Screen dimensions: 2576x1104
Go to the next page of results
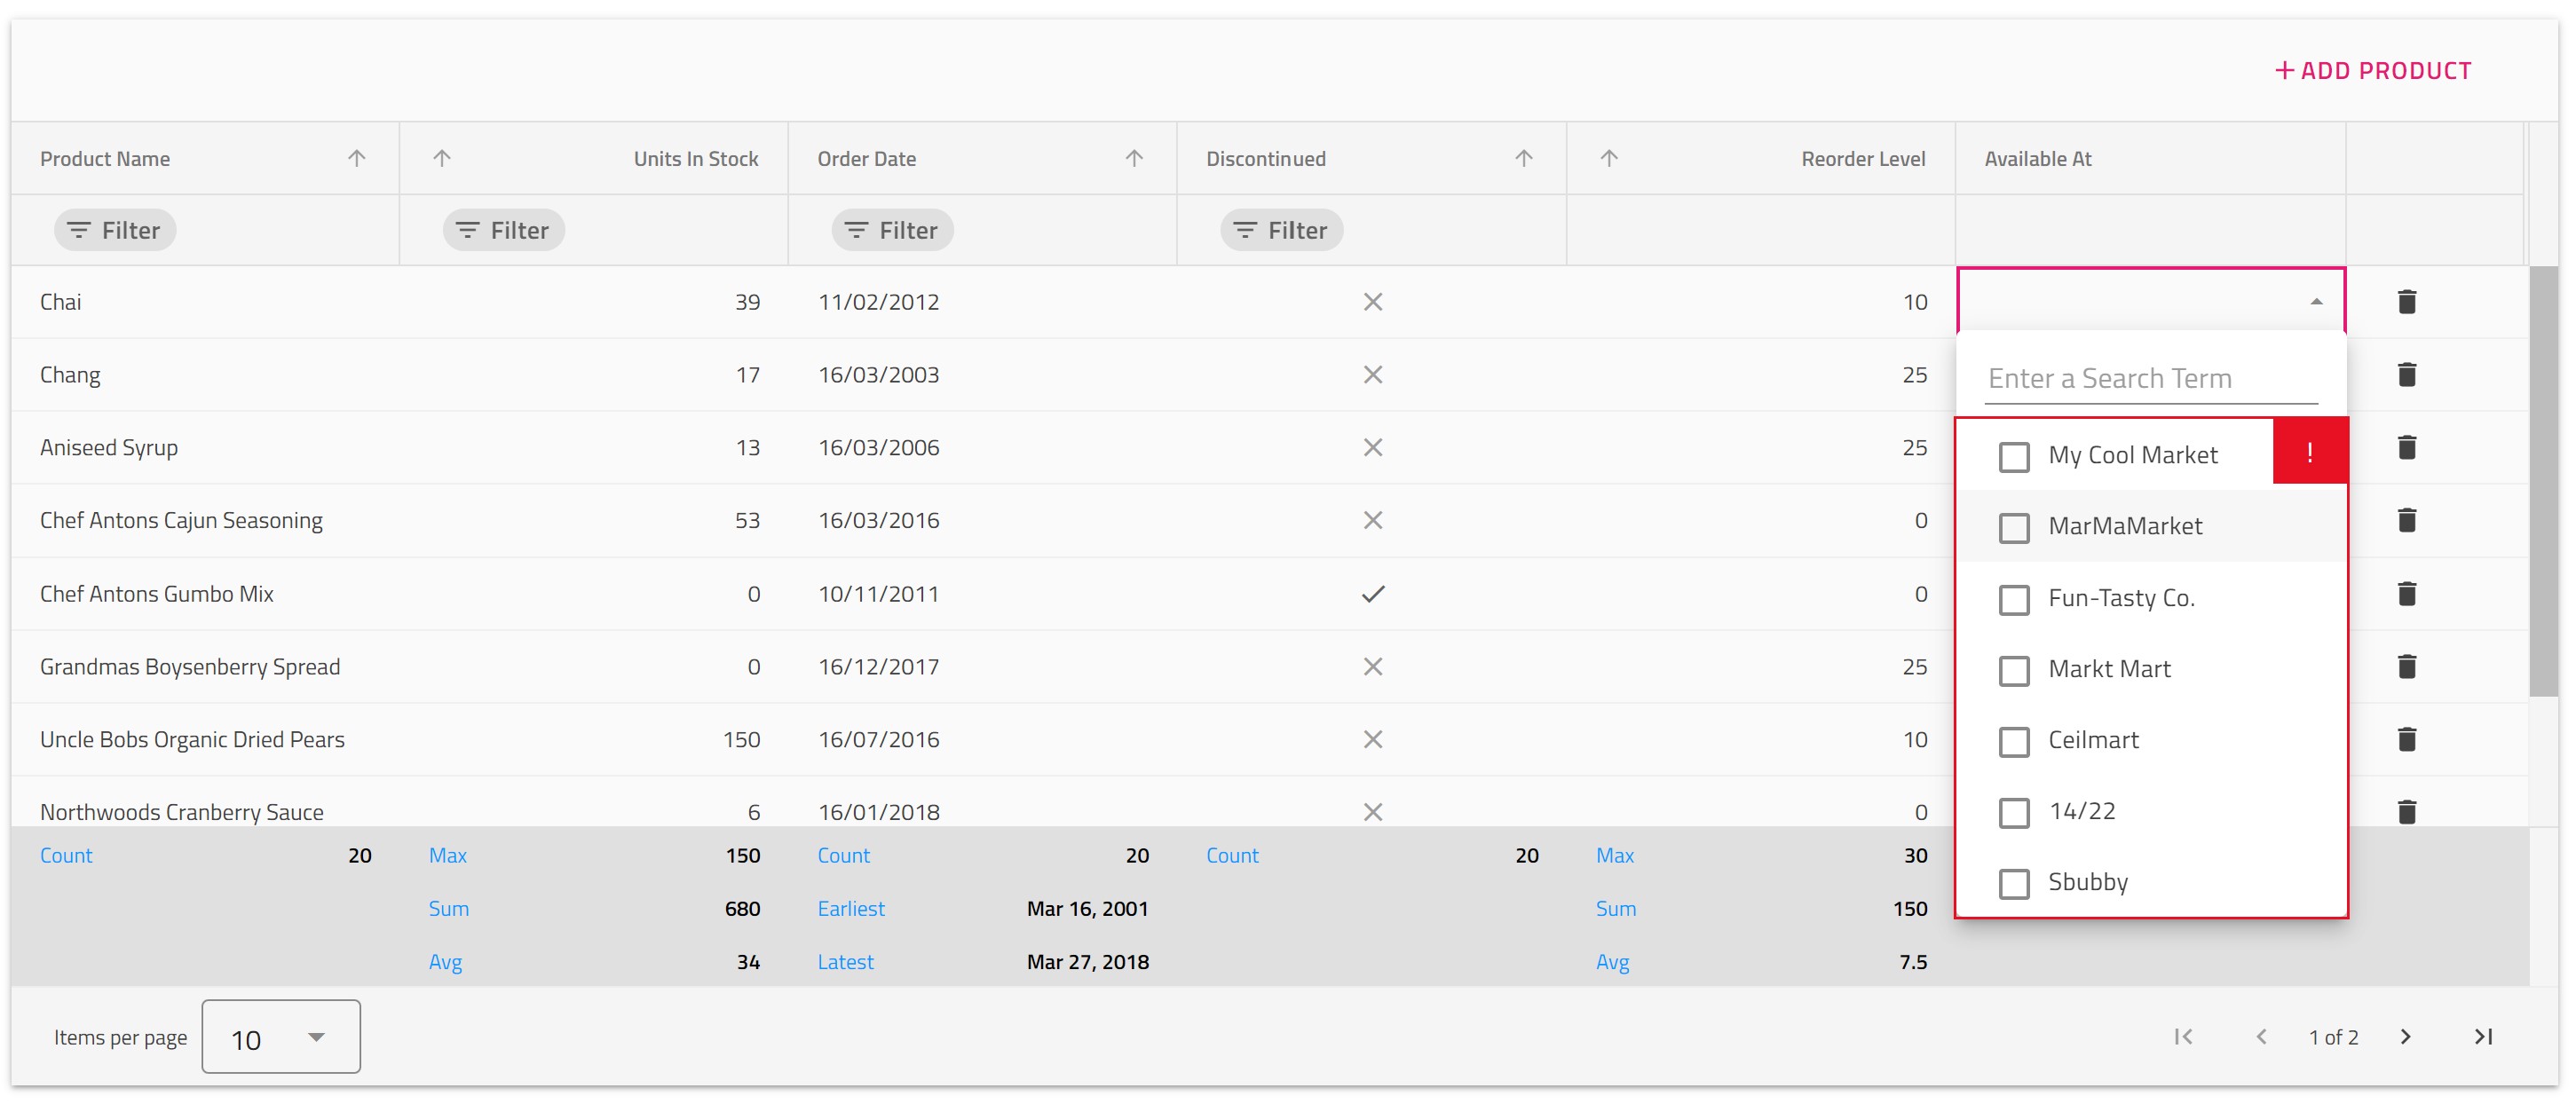(x=2405, y=1037)
